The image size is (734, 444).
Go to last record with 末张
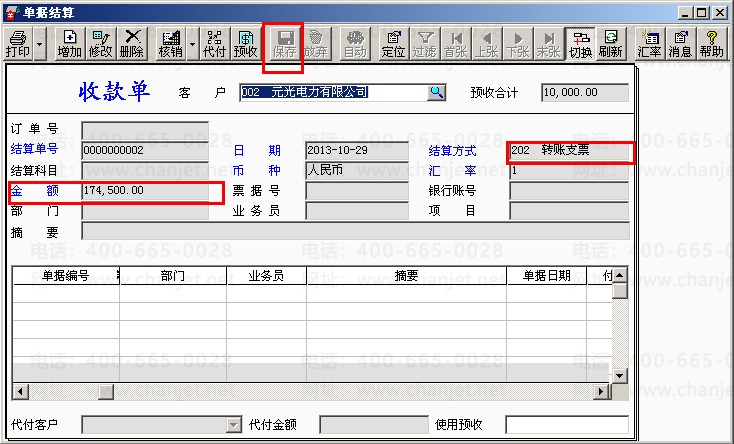coord(549,44)
